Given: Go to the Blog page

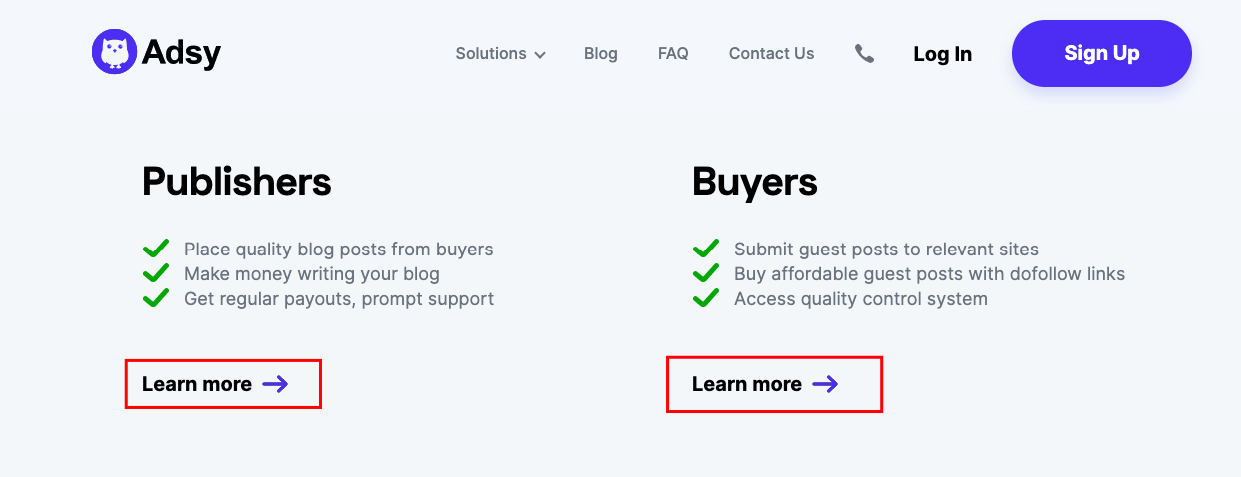Looking at the screenshot, I should pyautogui.click(x=601, y=54).
